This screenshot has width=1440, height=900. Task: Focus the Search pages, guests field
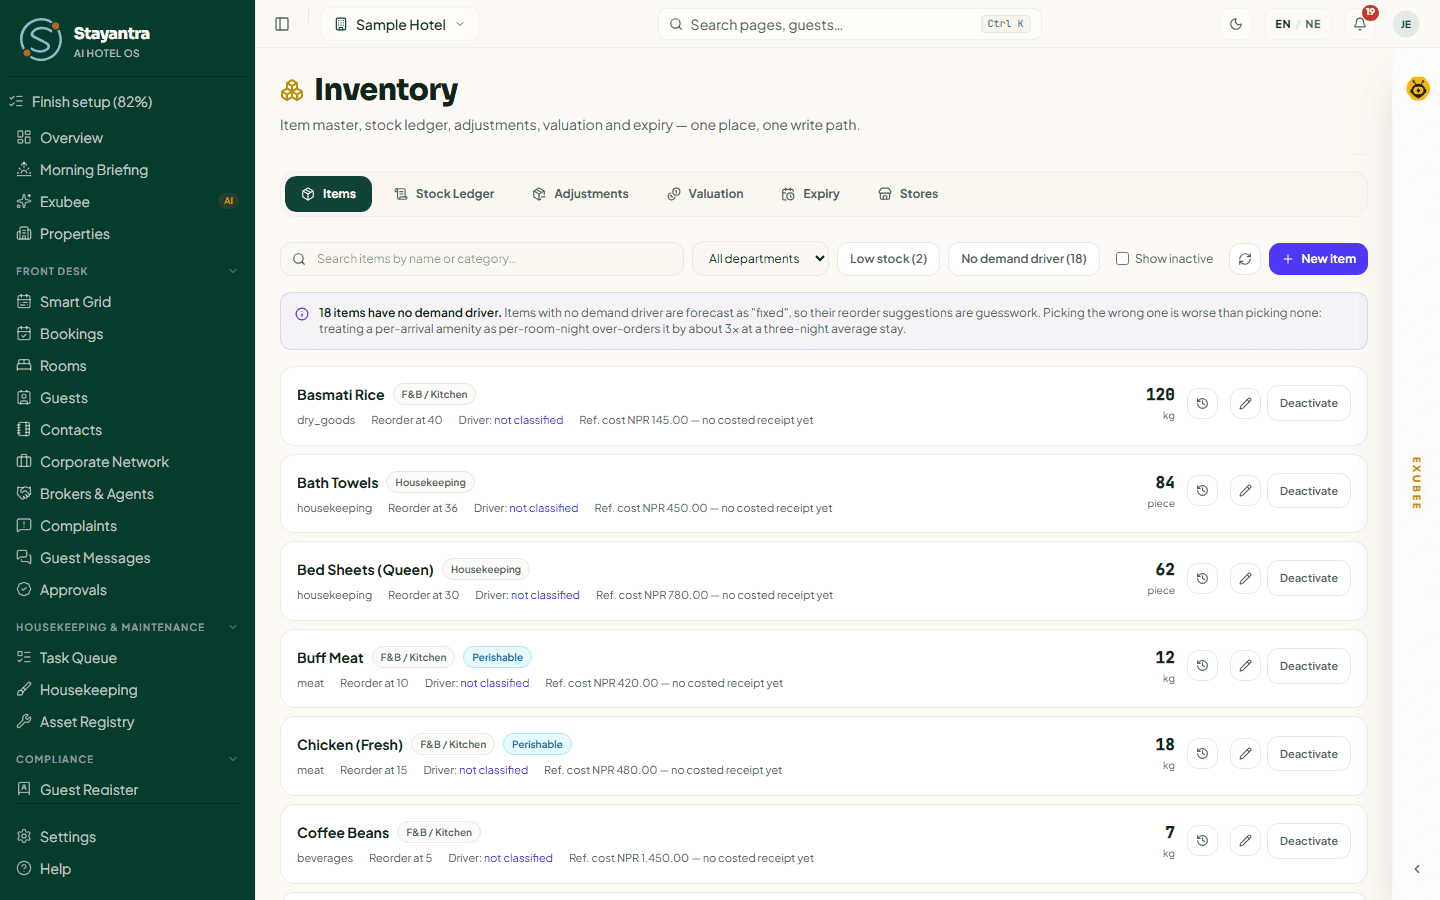(850, 24)
